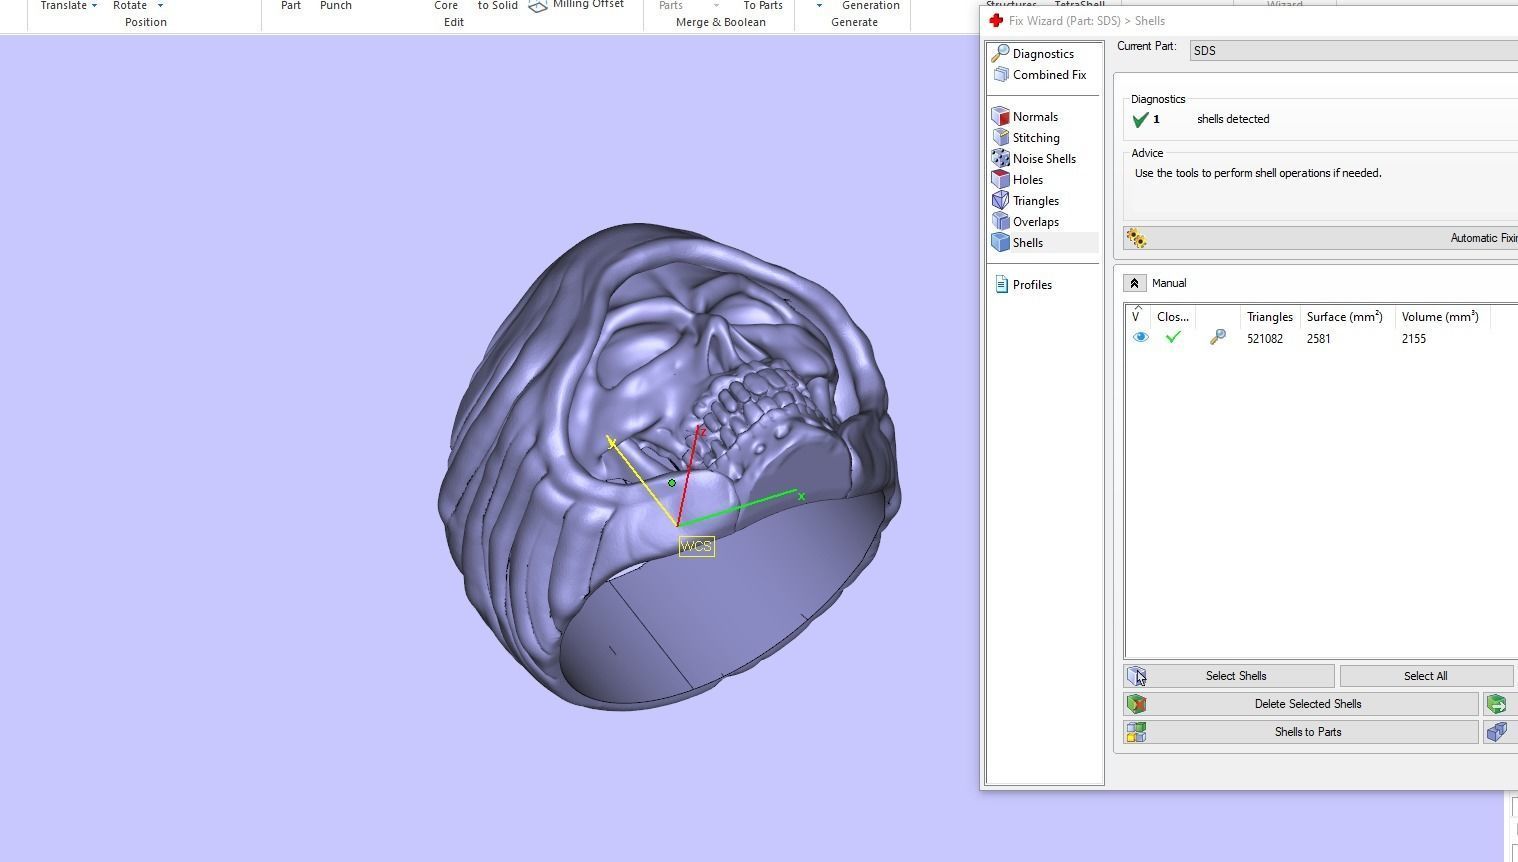Viewport: 1518px width, 862px height.
Task: Collapse the Manual section
Action: coord(1134,283)
